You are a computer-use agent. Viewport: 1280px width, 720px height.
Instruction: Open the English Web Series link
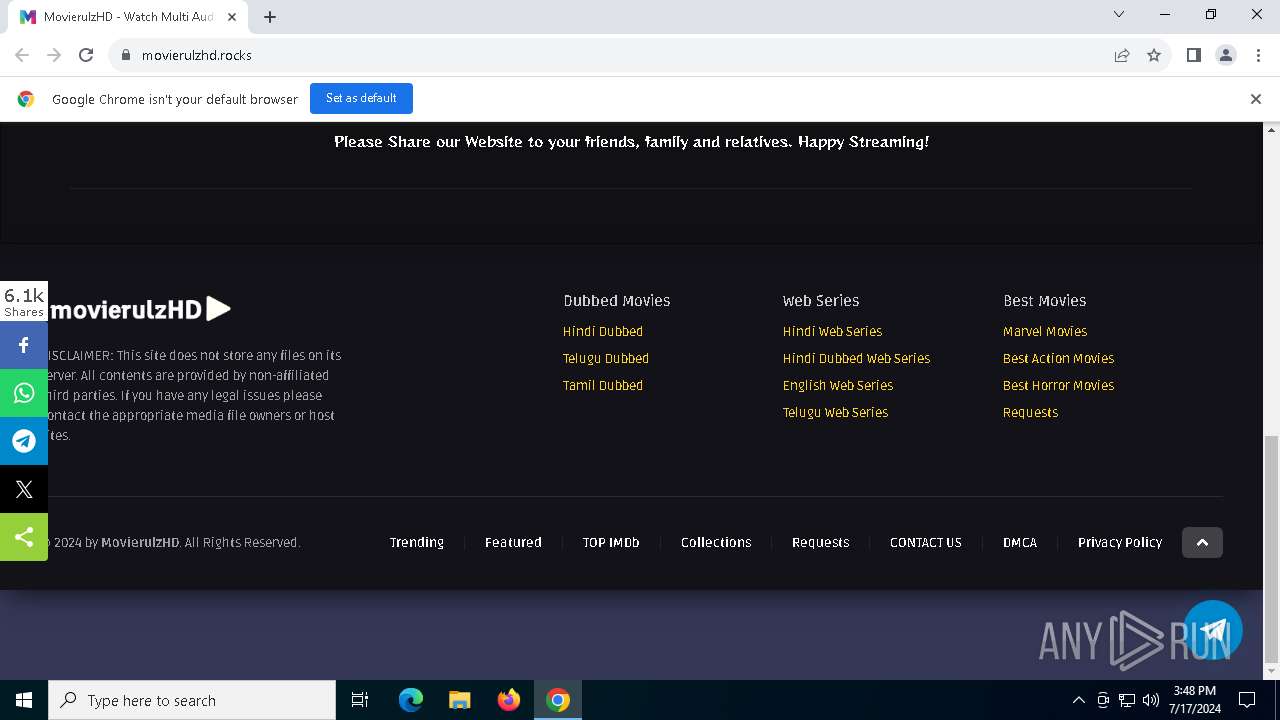coord(838,385)
